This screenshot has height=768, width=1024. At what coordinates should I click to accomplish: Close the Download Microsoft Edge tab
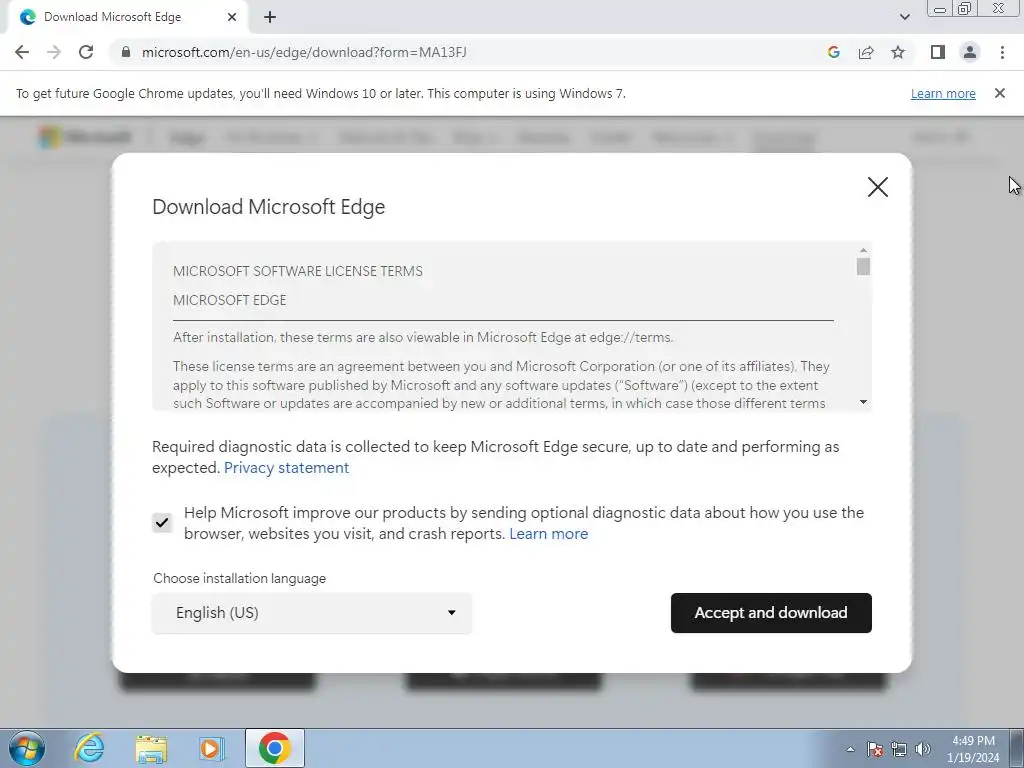232,17
